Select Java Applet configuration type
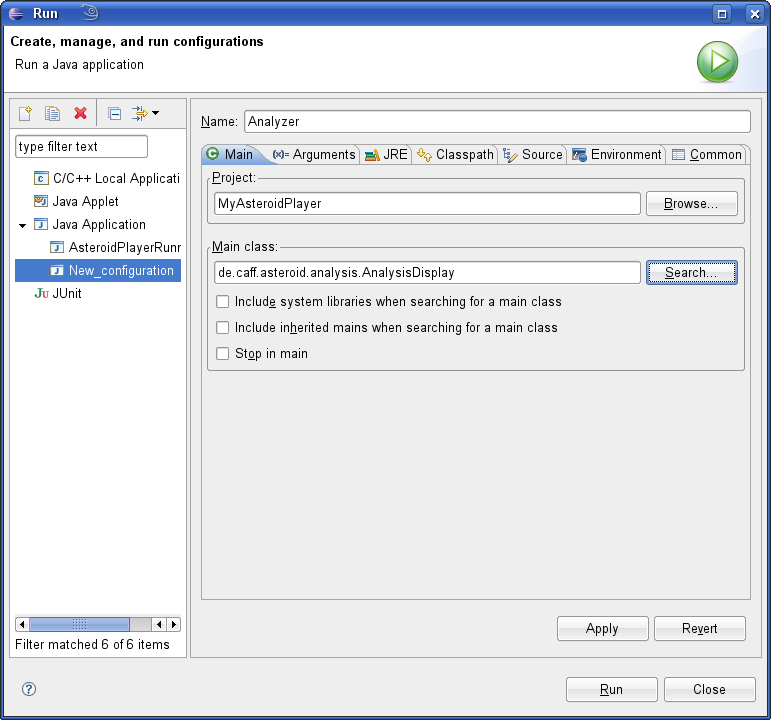 76,201
